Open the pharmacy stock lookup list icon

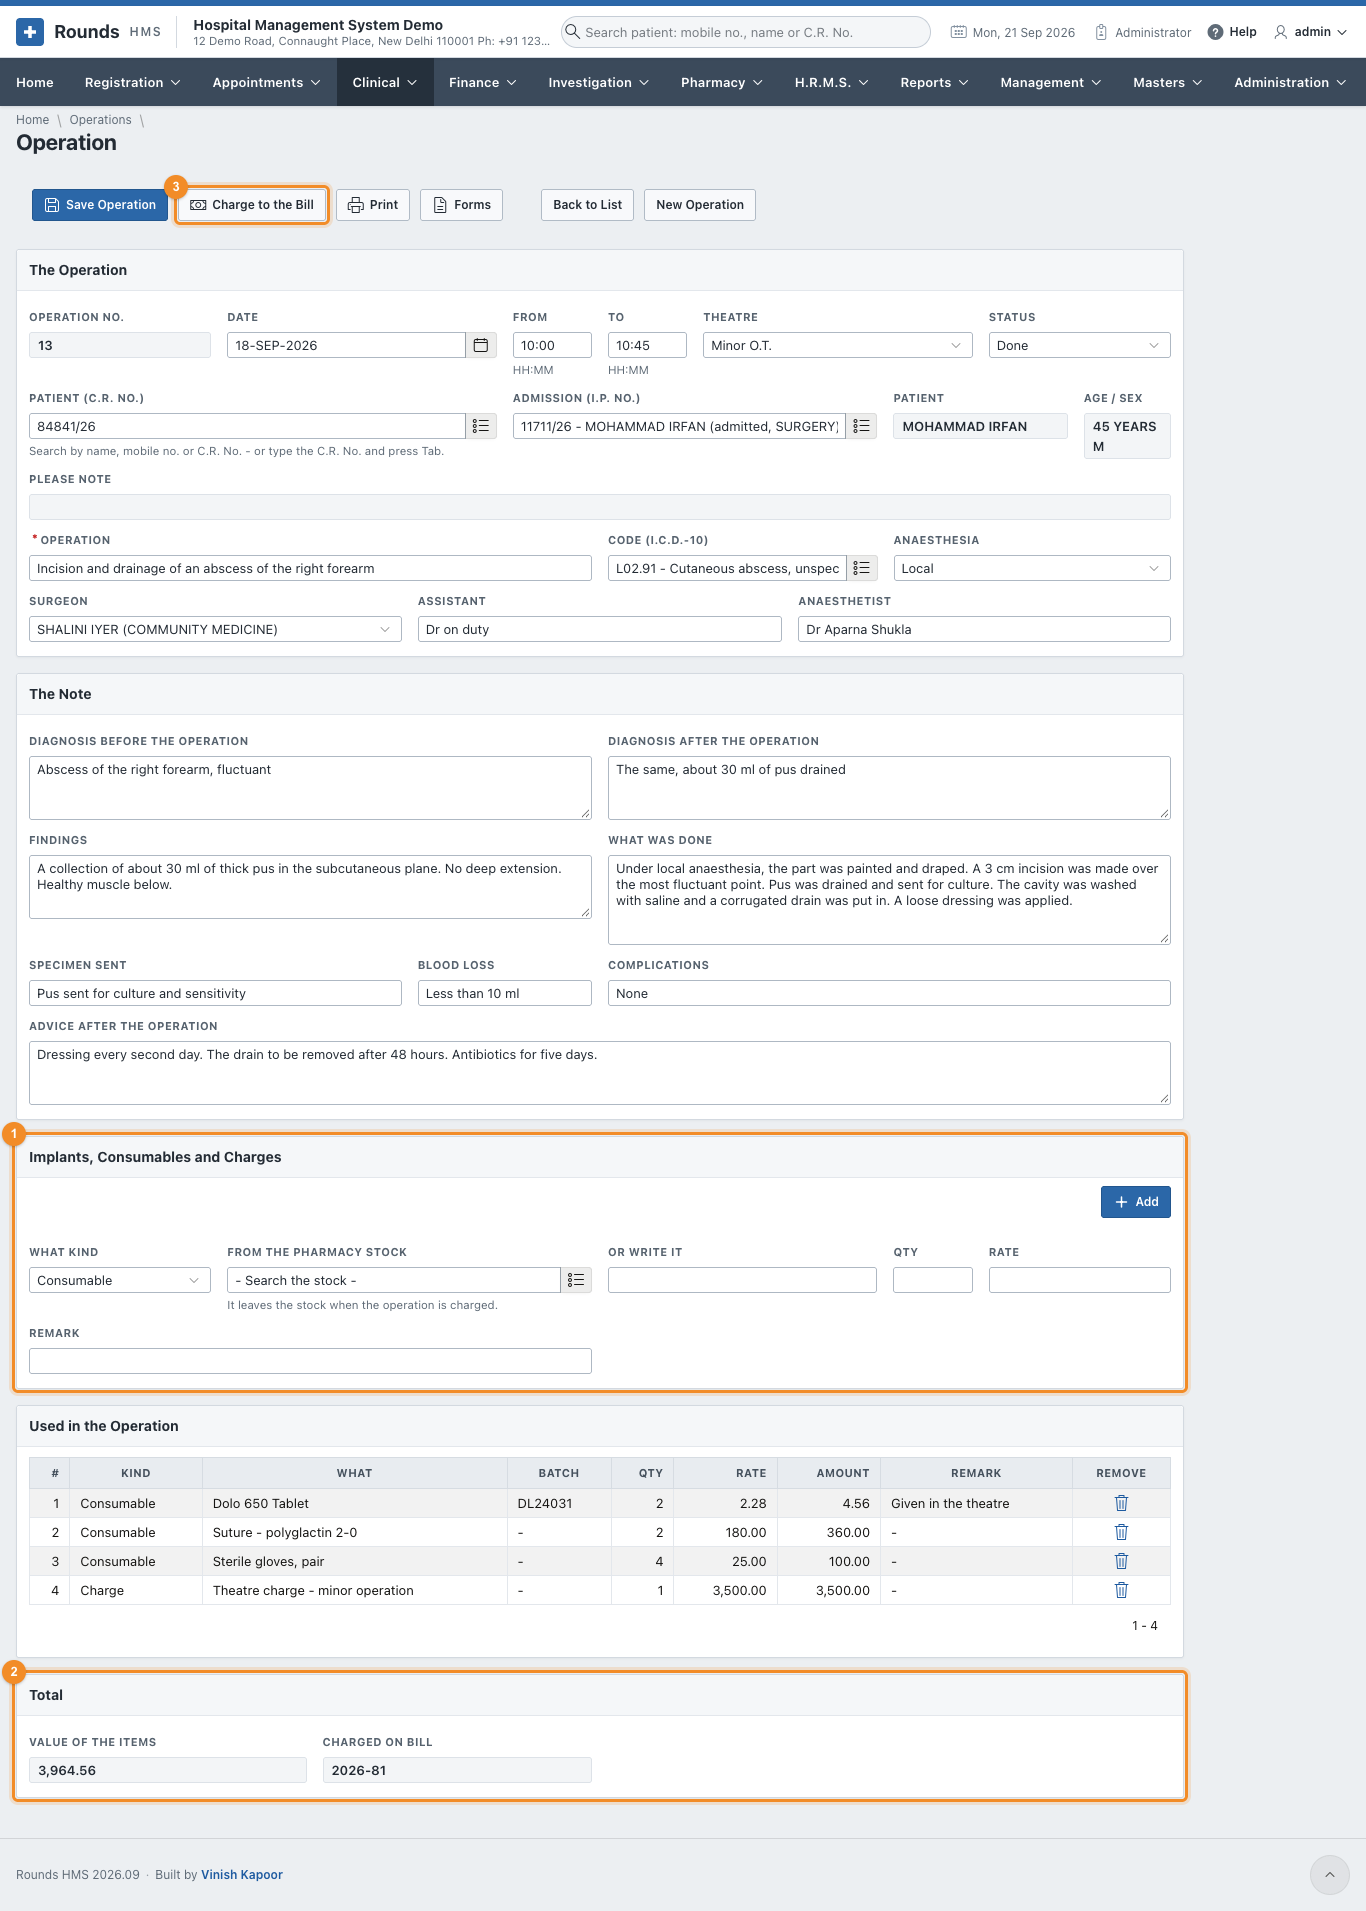[576, 1280]
